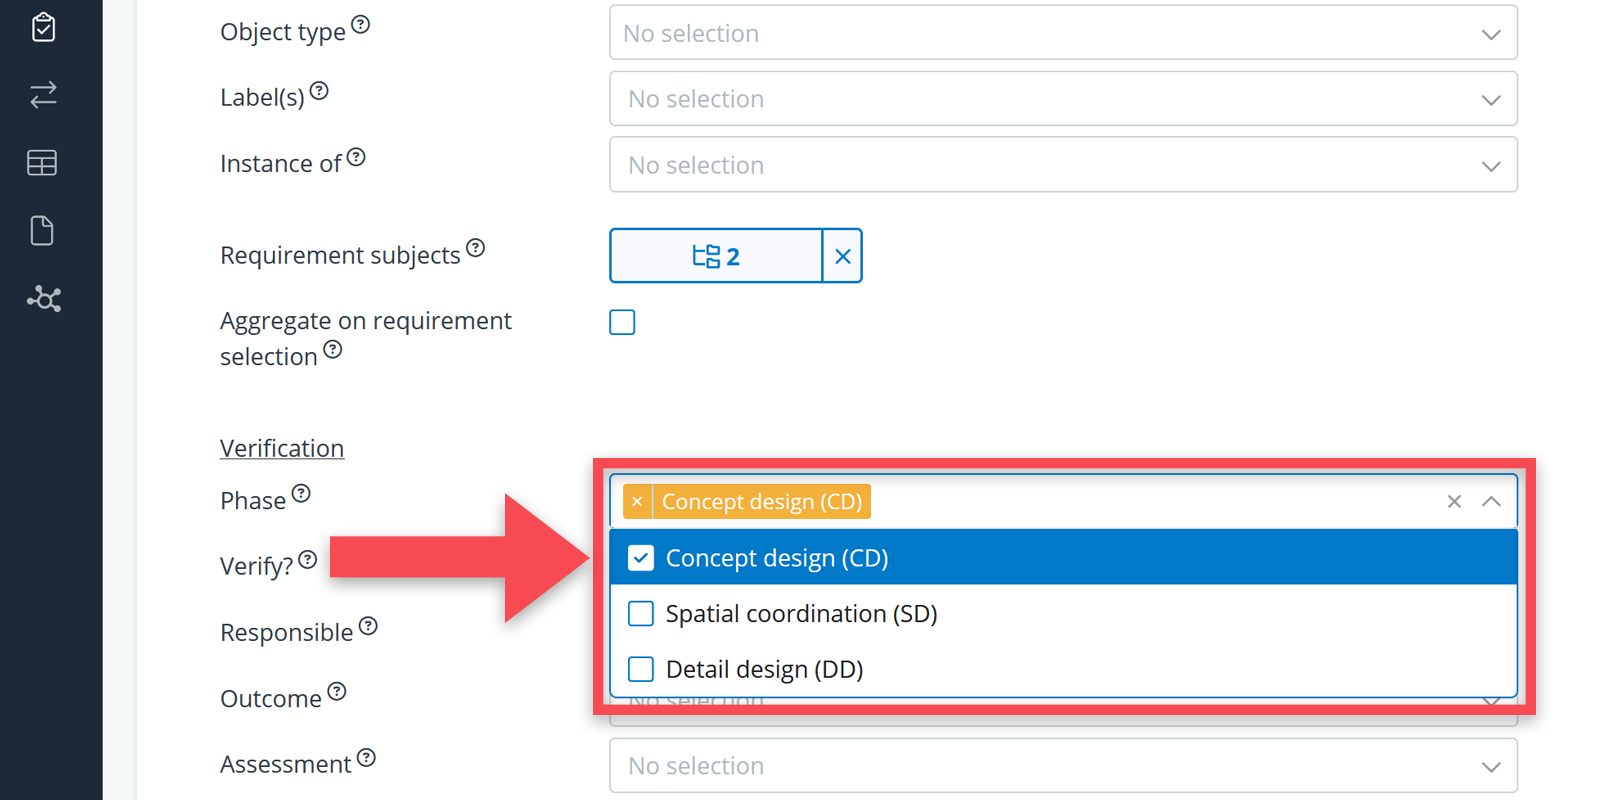Viewport: 1600px width, 800px height.
Task: Check the Spatial coordination (SD) checkbox
Action: coord(641,613)
